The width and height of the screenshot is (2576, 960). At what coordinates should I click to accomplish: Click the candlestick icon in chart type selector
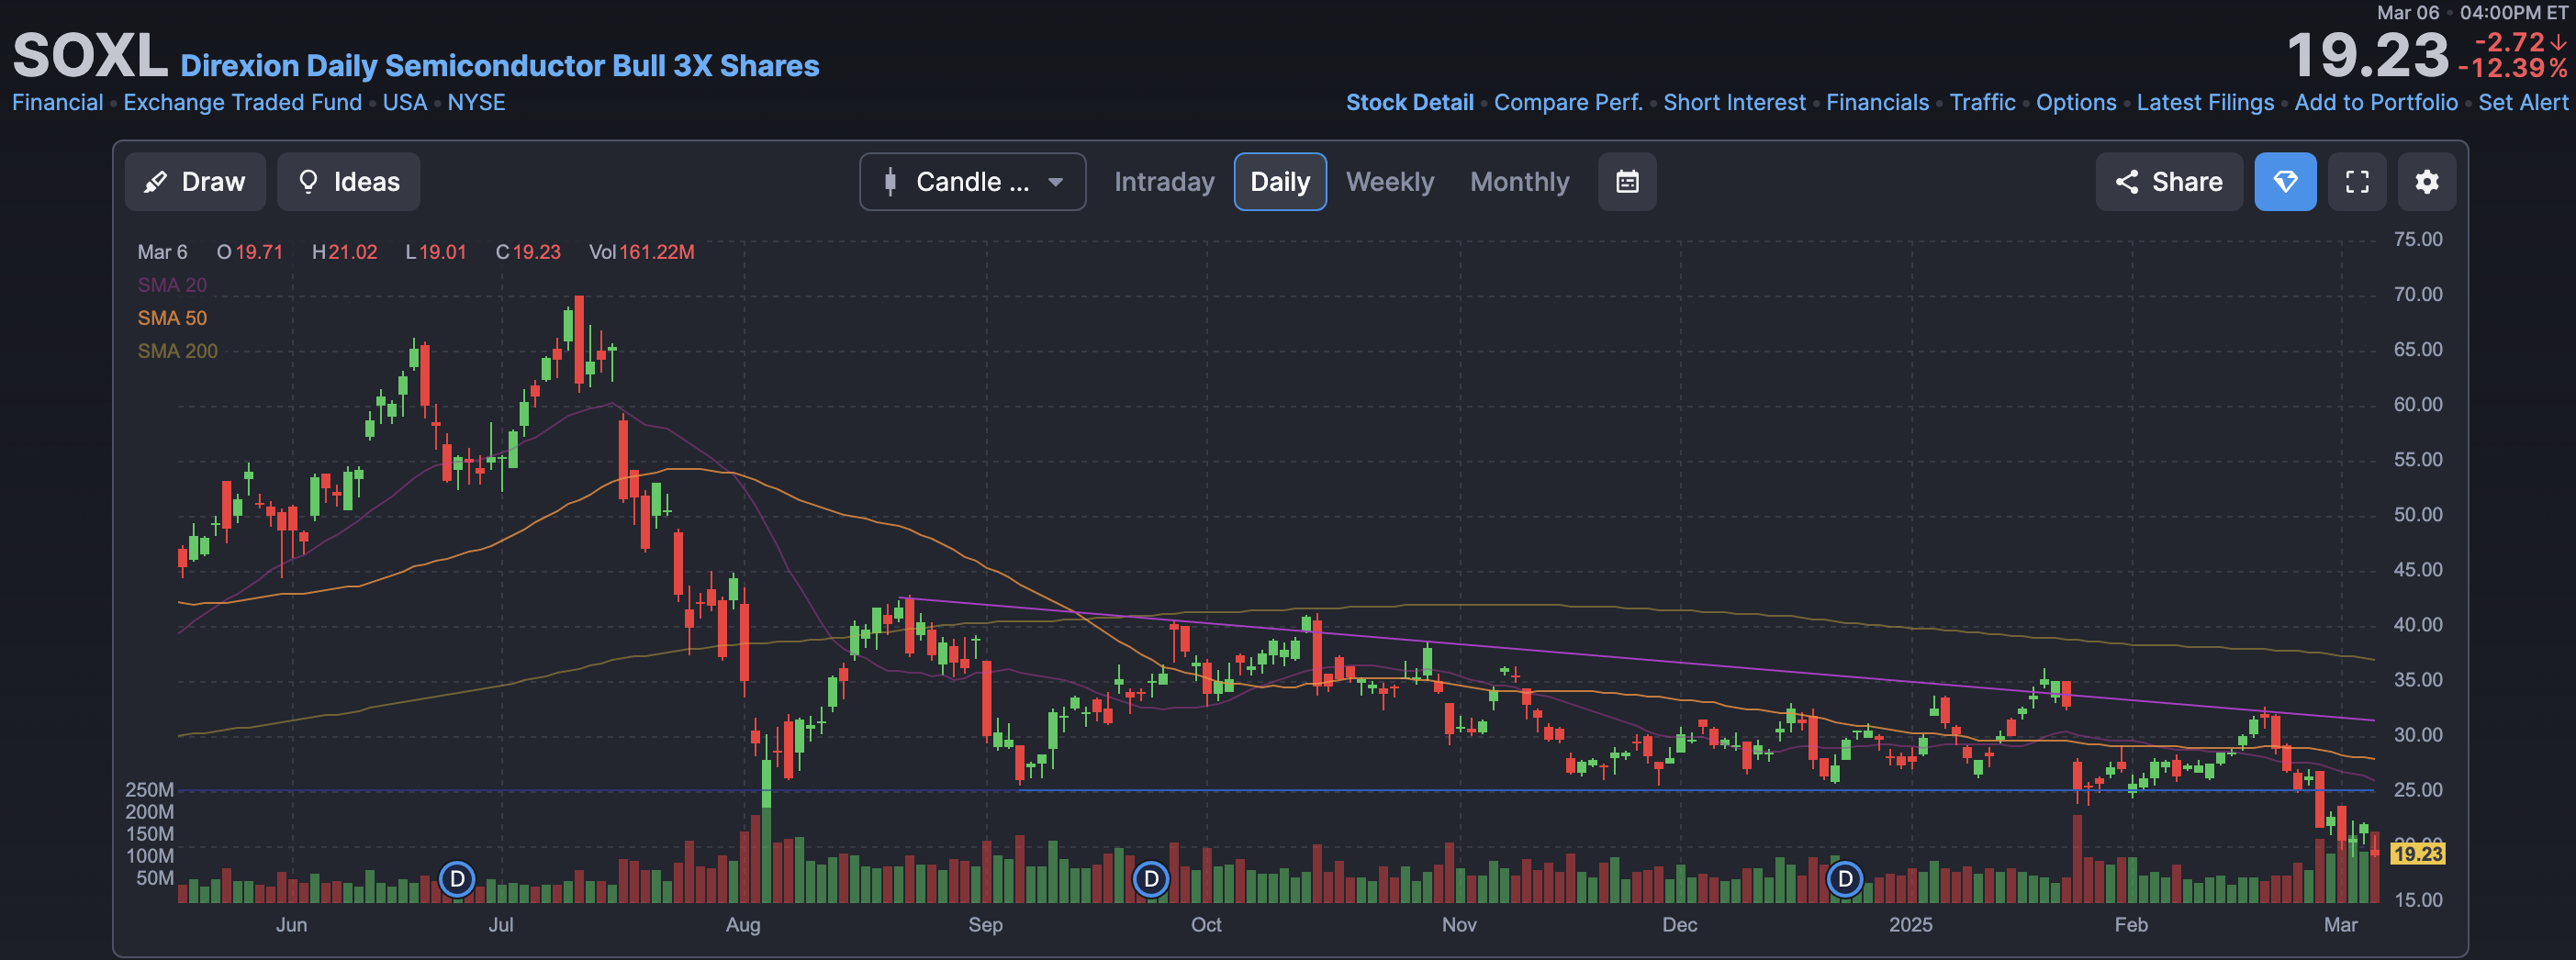pos(890,182)
